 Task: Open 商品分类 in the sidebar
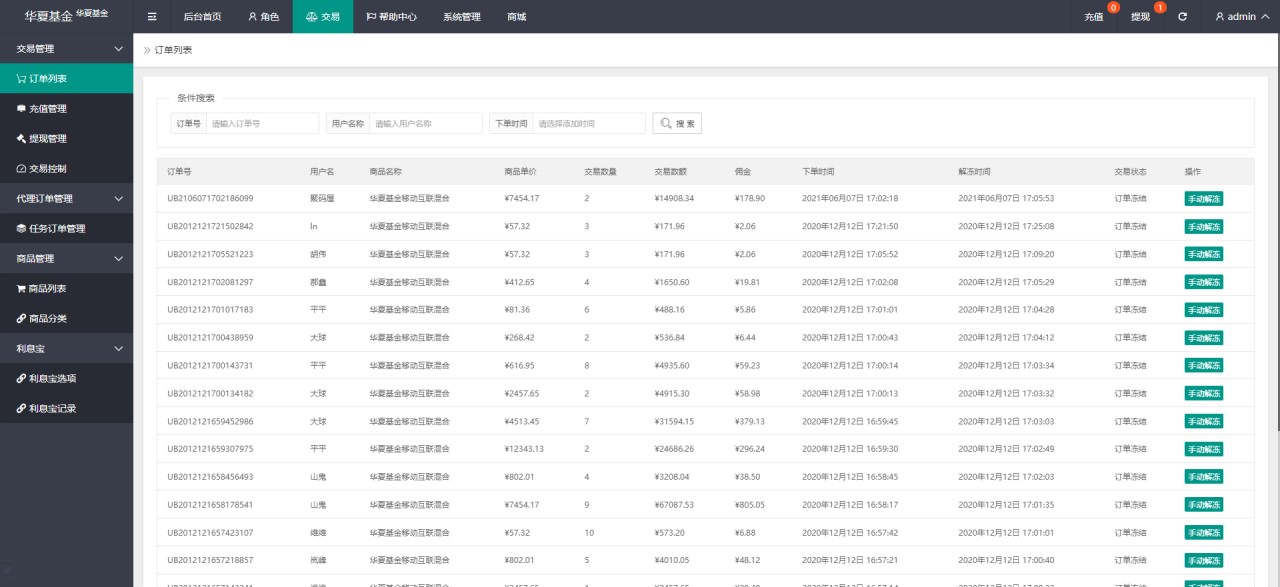pyautogui.click(x=66, y=318)
